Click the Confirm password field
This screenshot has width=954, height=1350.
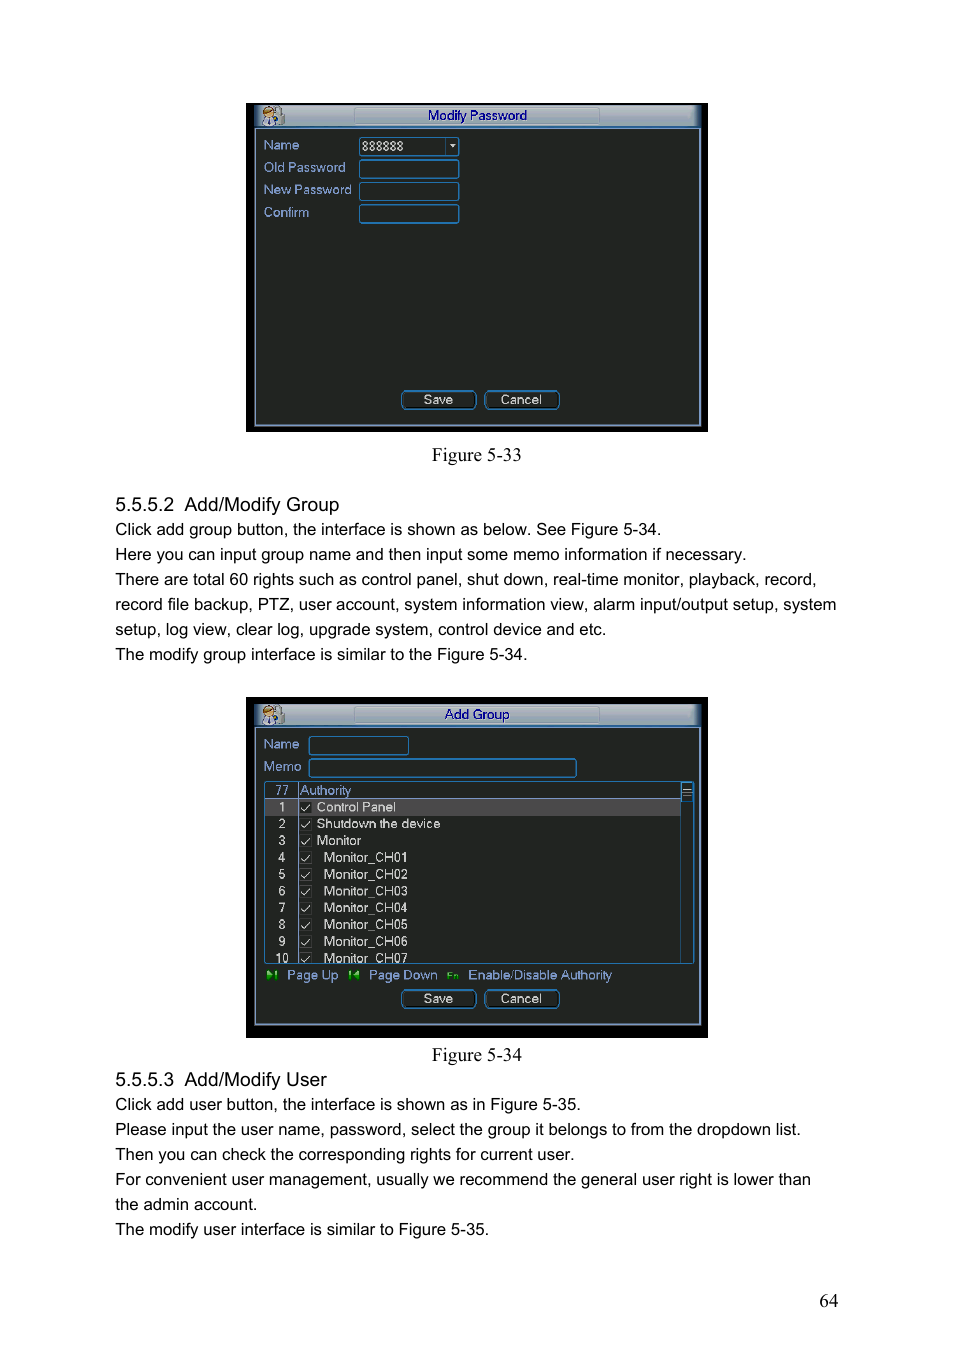[x=409, y=213]
